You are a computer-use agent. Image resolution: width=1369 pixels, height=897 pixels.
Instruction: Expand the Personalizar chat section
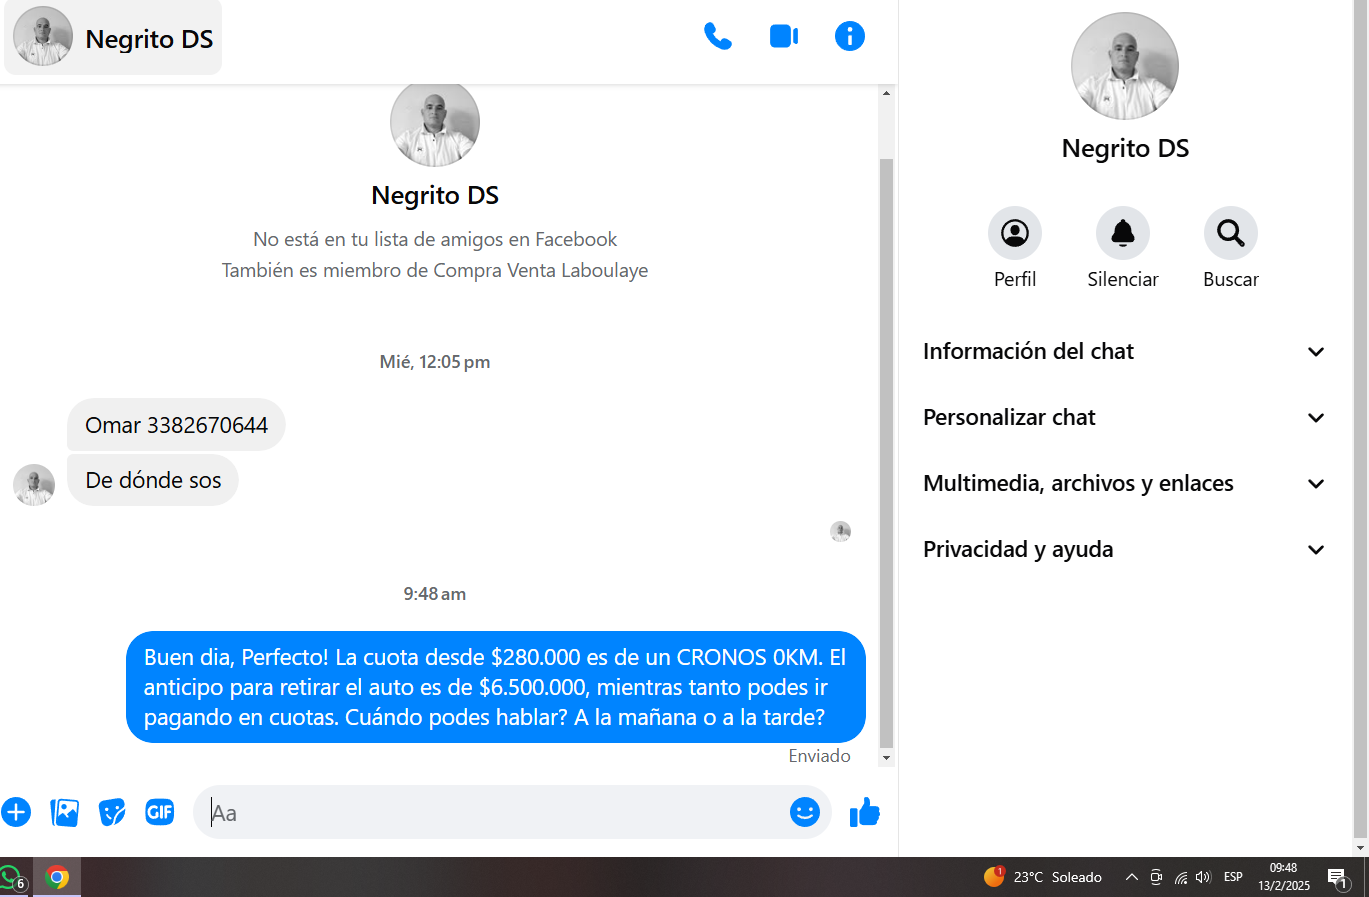1125,418
